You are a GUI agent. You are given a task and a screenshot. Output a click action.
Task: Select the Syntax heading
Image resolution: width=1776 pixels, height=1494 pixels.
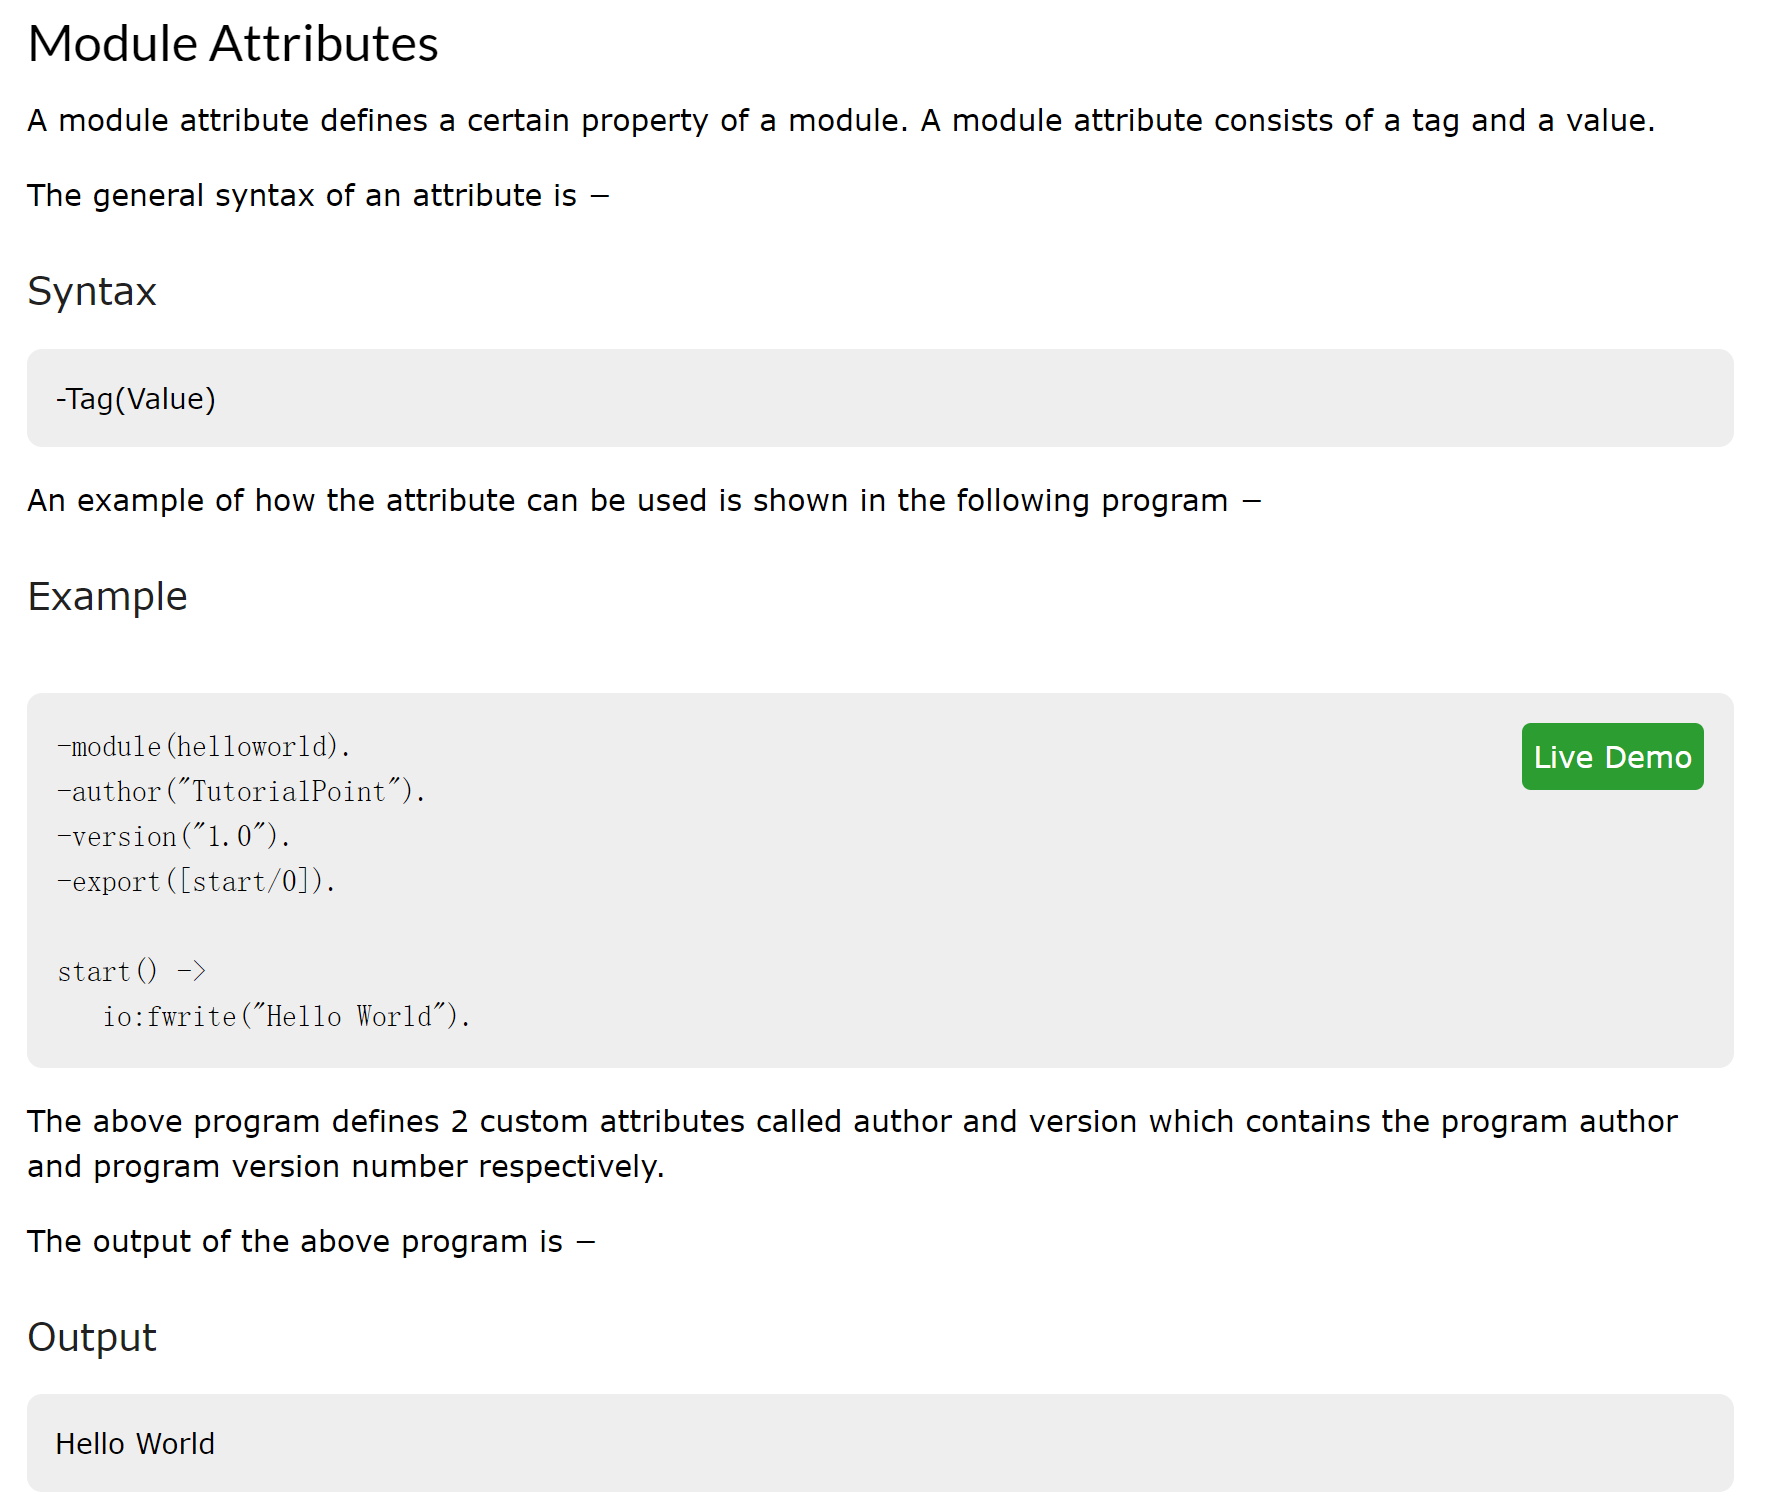pos(92,291)
